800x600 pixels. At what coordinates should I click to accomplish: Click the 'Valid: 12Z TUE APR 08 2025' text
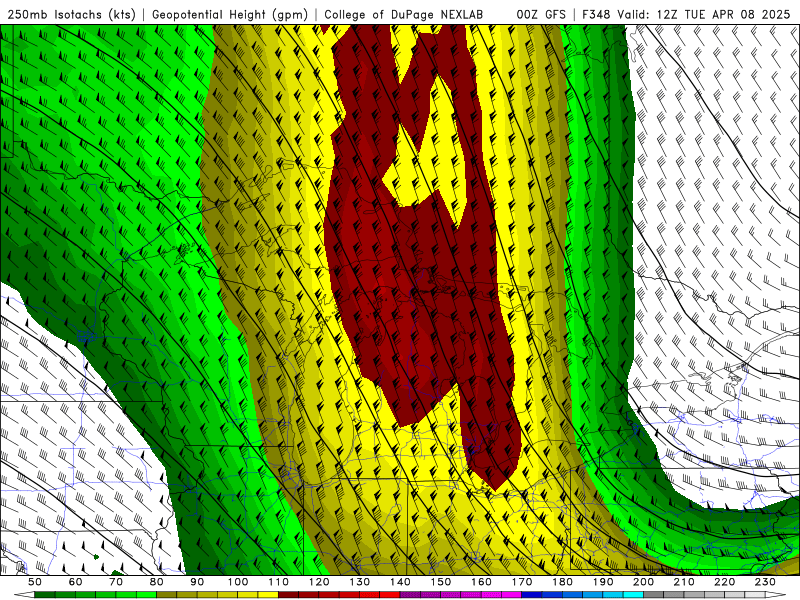tap(704, 14)
